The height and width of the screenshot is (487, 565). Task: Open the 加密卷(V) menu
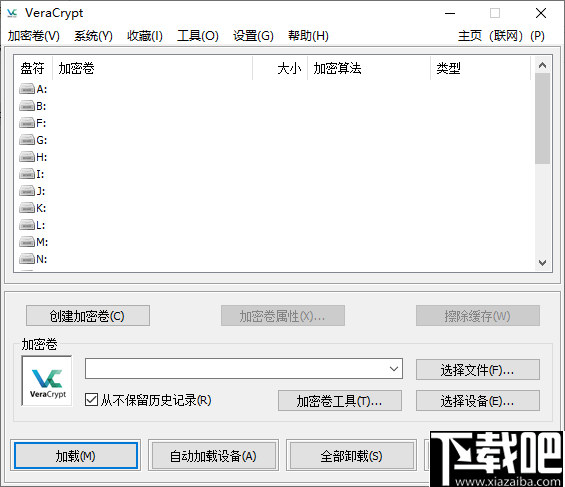pyautogui.click(x=34, y=36)
